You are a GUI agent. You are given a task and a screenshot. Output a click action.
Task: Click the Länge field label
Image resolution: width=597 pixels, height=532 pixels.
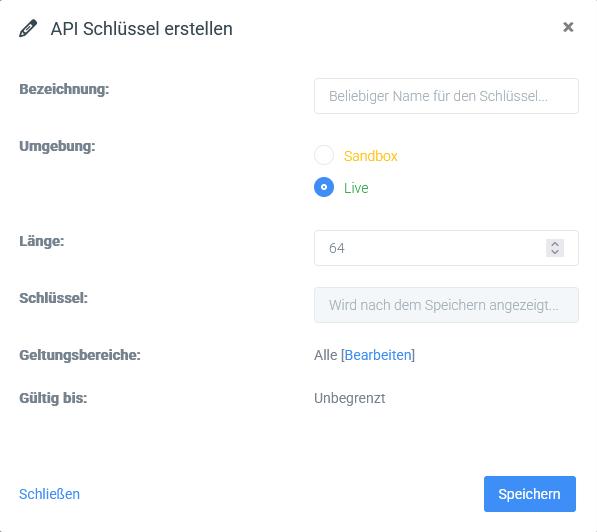click(x=42, y=241)
